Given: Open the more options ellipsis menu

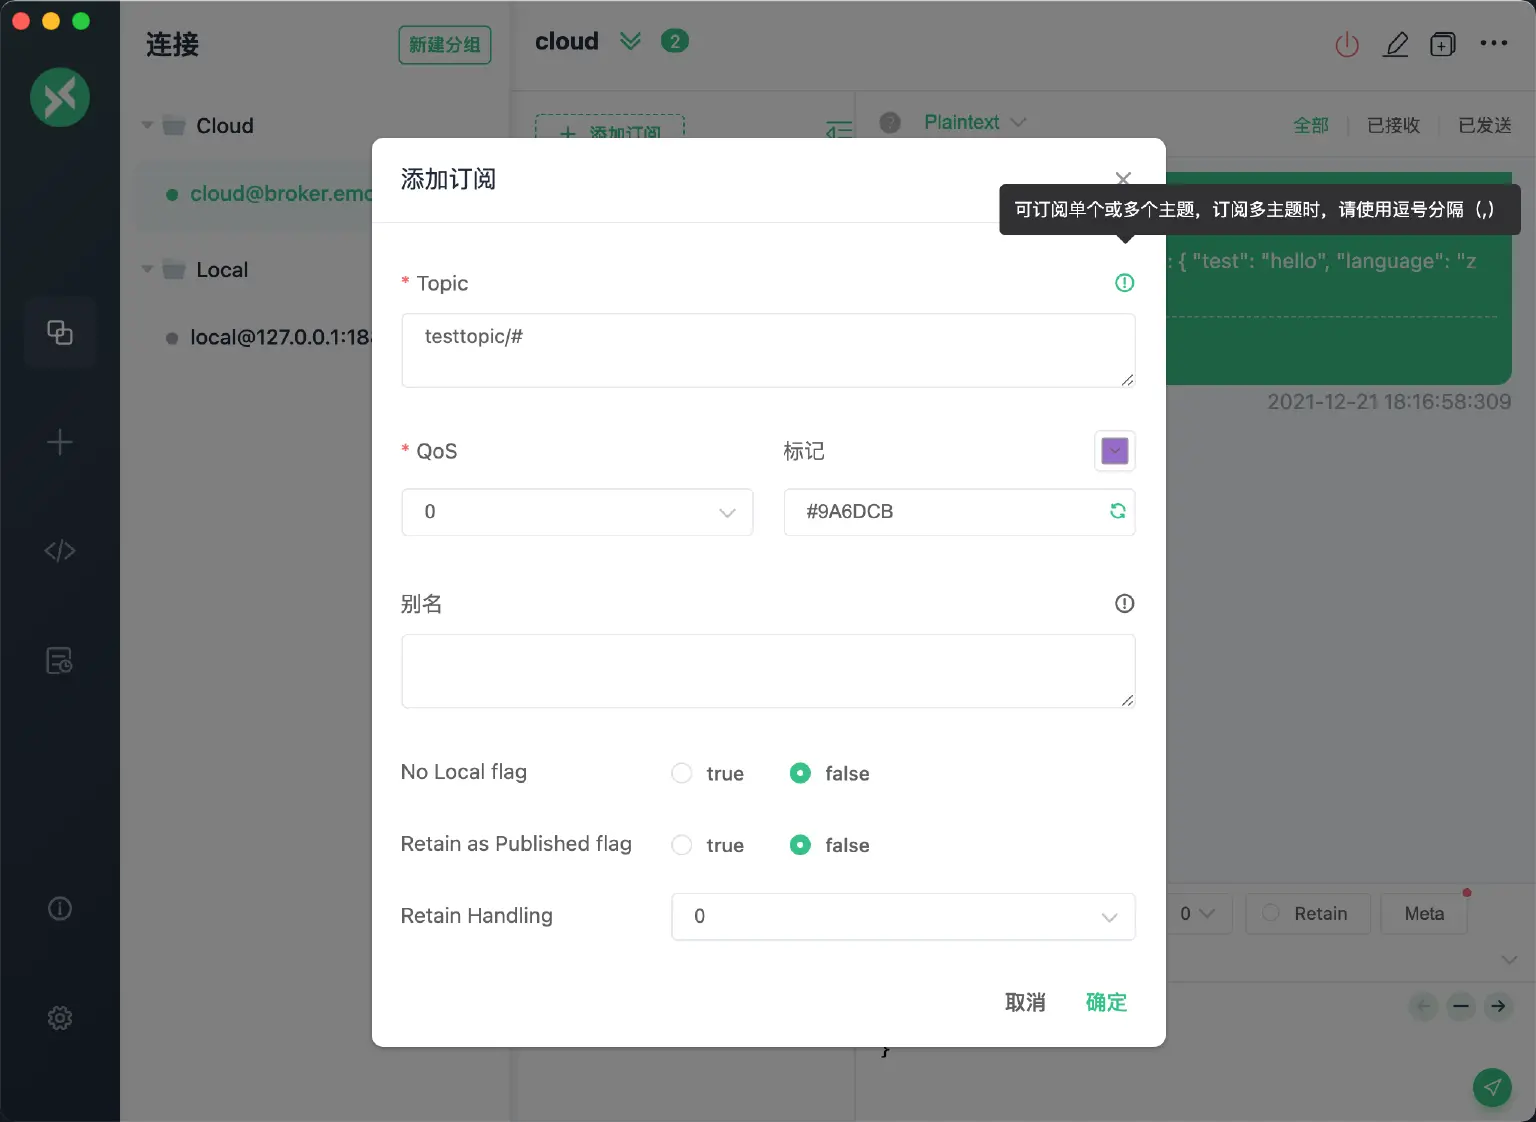Looking at the screenshot, I should point(1494,43).
